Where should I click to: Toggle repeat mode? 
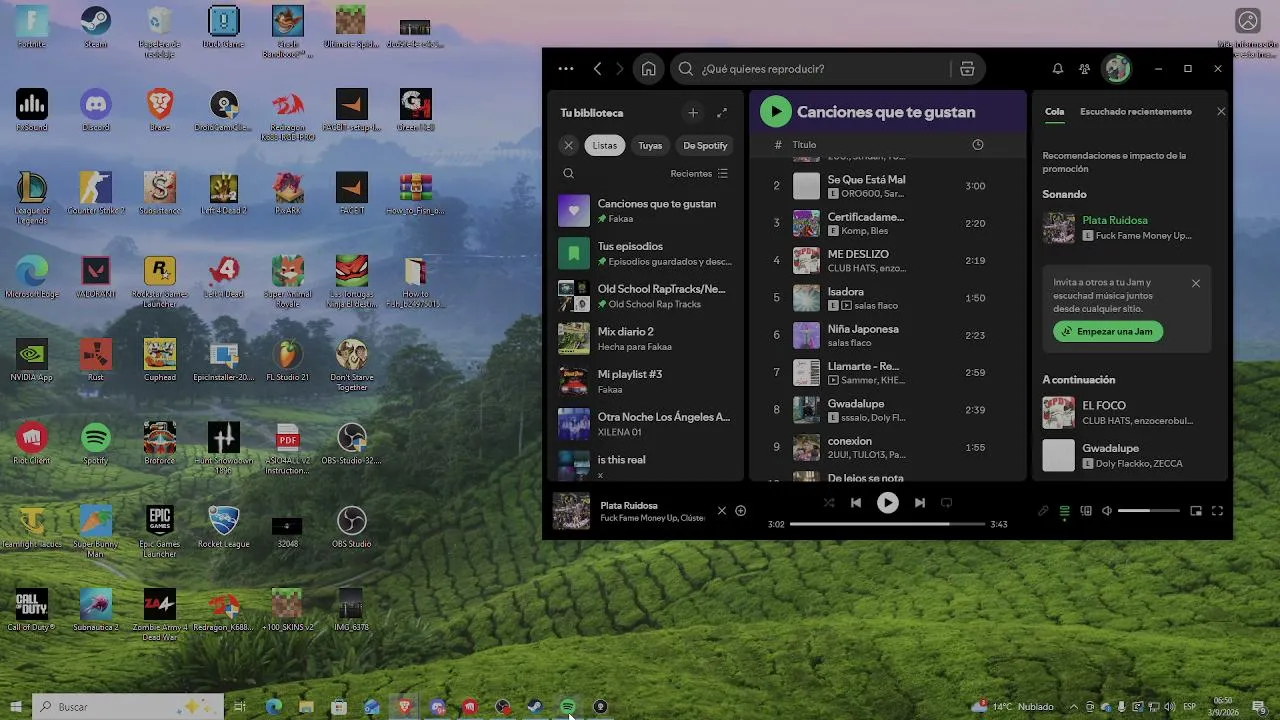click(x=946, y=503)
